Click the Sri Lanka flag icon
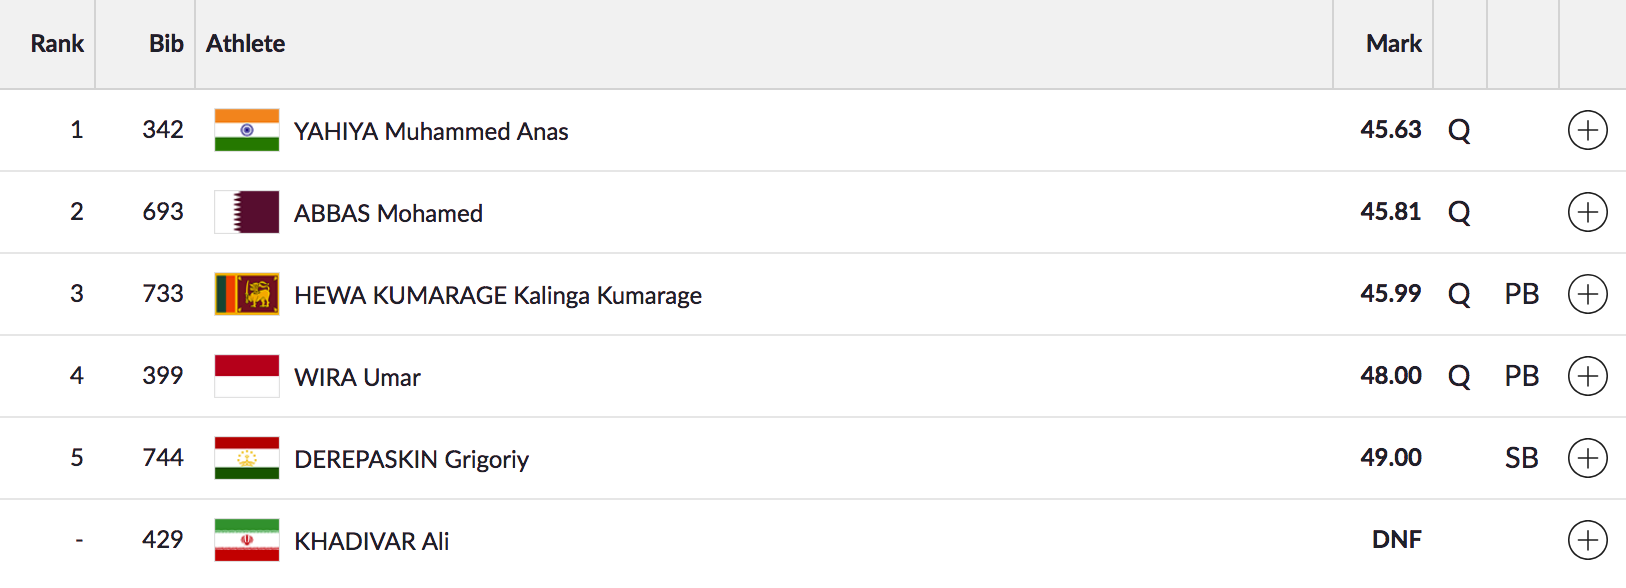1626x588 pixels. (x=247, y=294)
